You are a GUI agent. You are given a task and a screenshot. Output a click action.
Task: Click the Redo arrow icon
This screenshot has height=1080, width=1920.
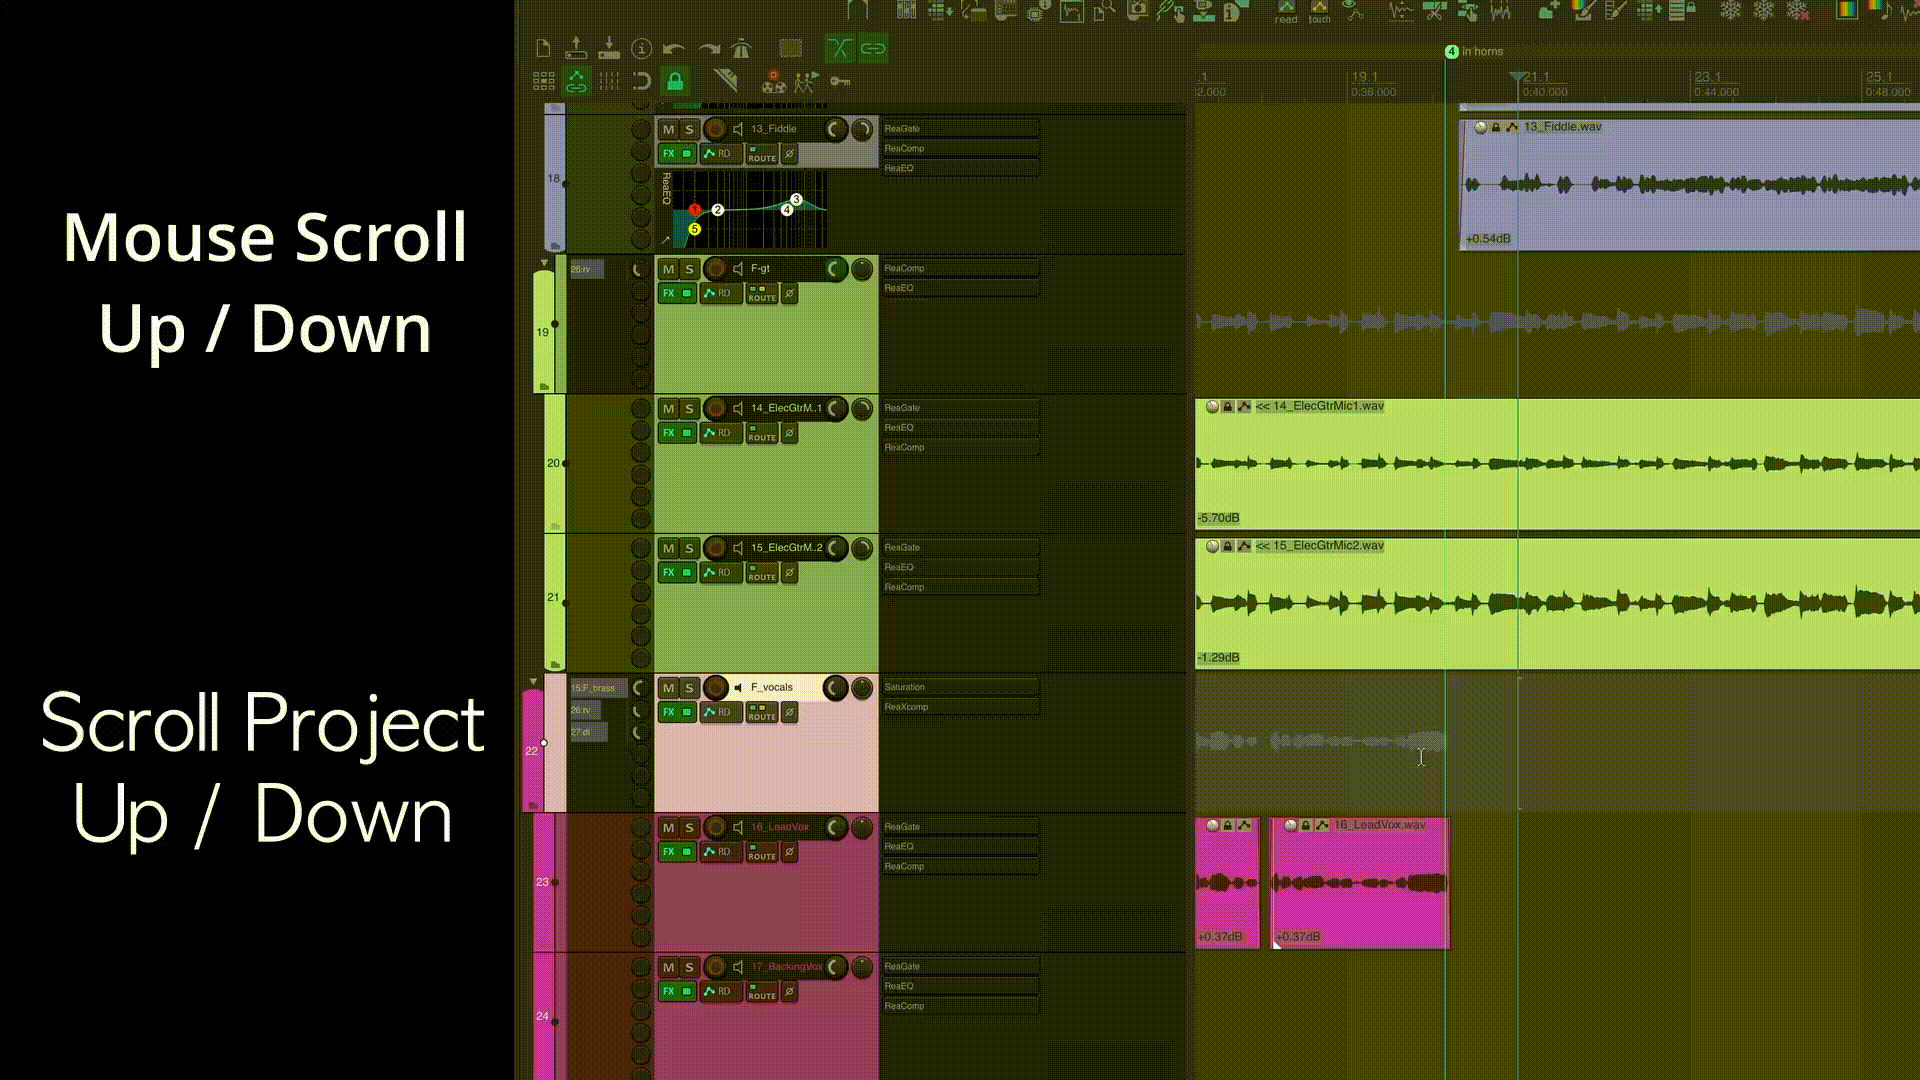click(709, 48)
